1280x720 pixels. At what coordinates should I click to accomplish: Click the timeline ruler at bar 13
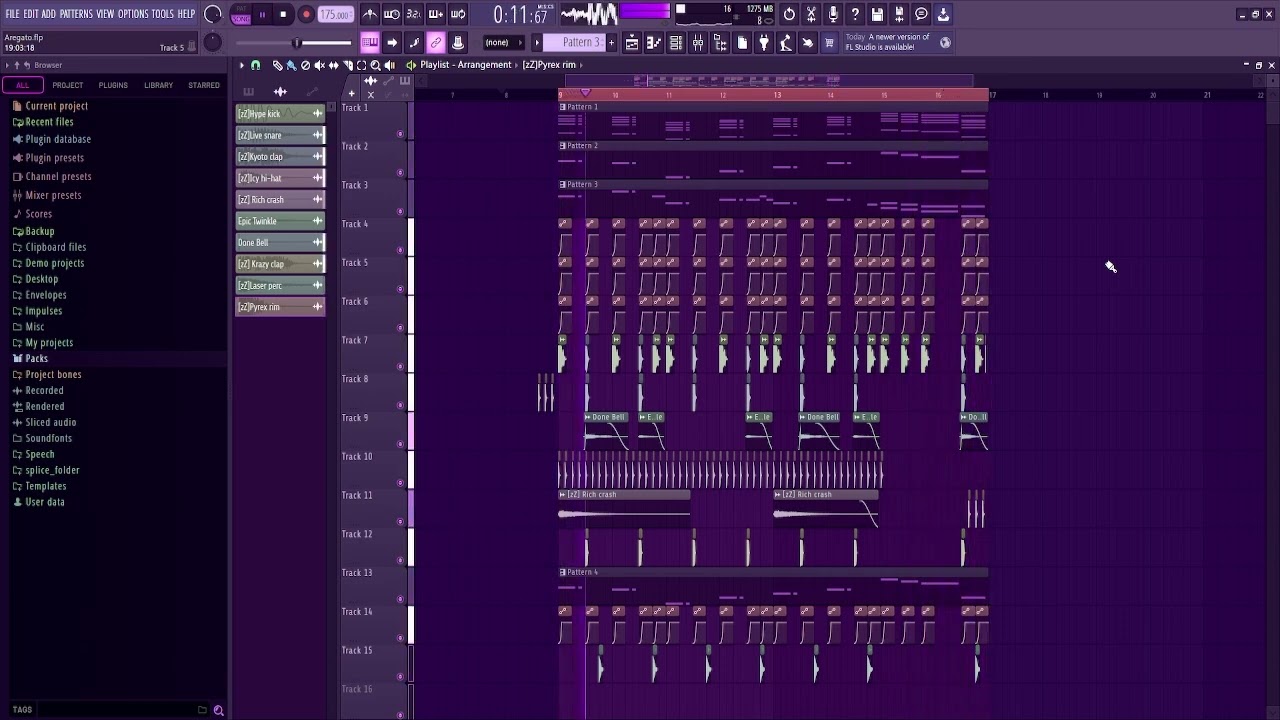pos(777,95)
